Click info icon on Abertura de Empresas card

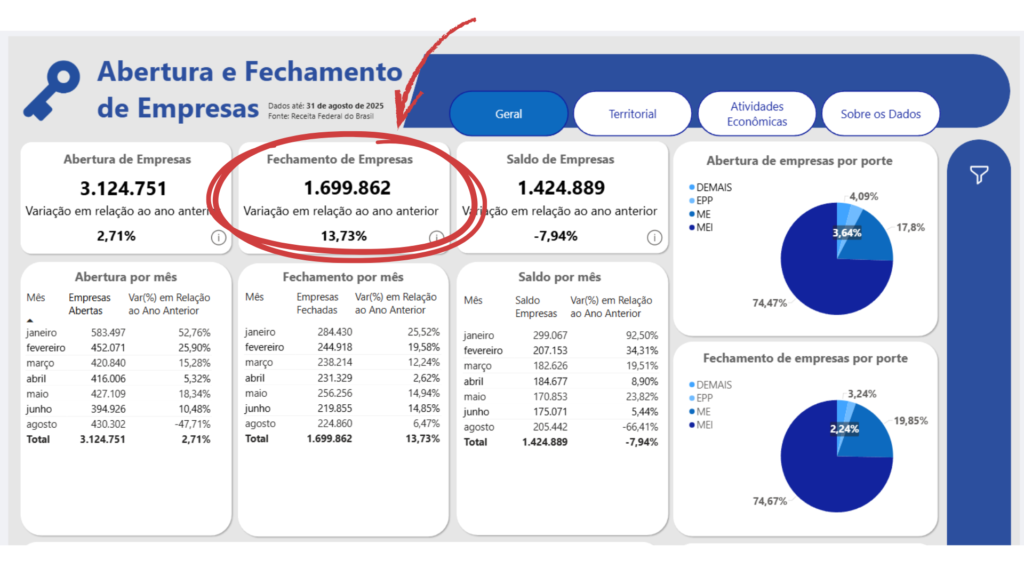coord(218,237)
